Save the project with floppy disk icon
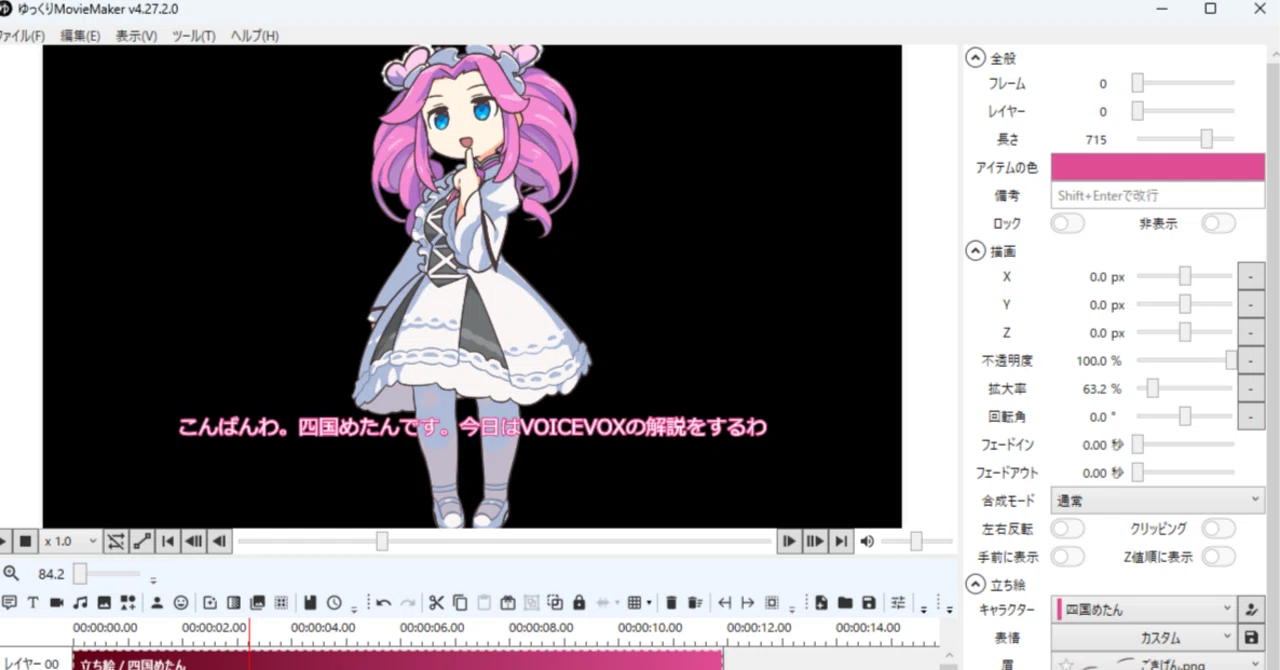1280x670 pixels. click(x=869, y=603)
